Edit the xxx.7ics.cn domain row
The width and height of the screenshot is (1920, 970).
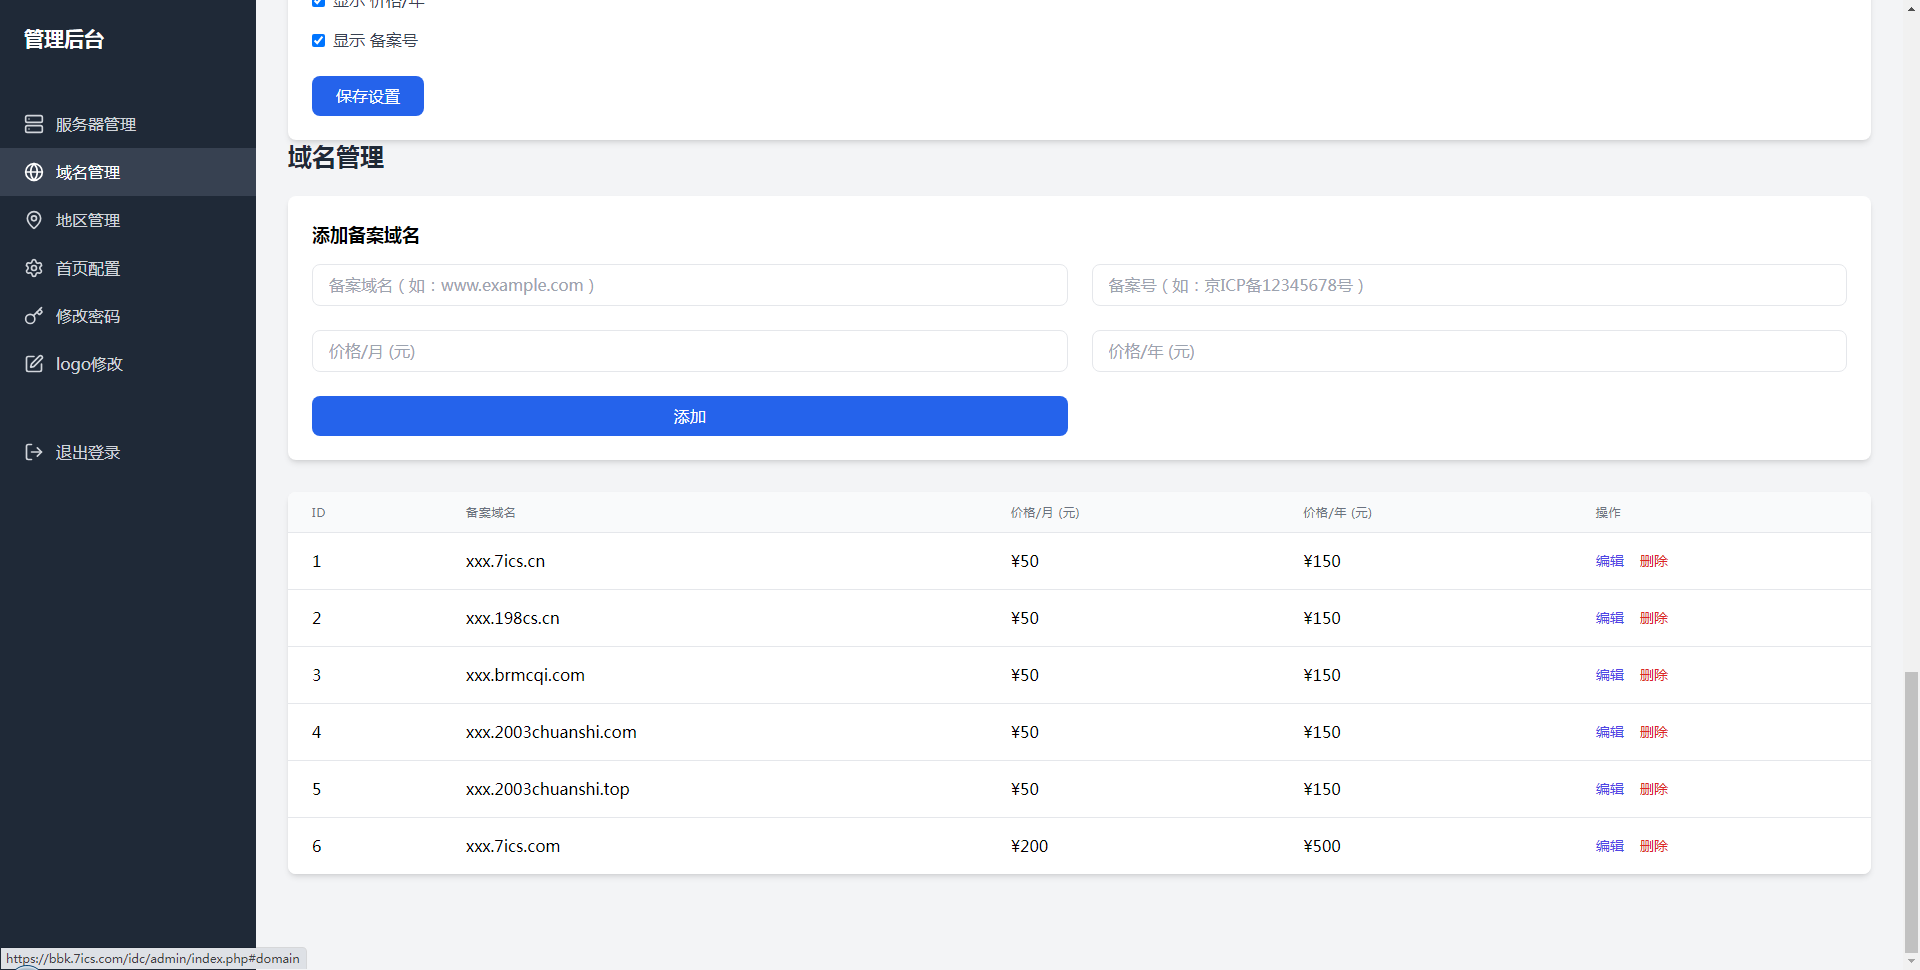[x=1609, y=561]
